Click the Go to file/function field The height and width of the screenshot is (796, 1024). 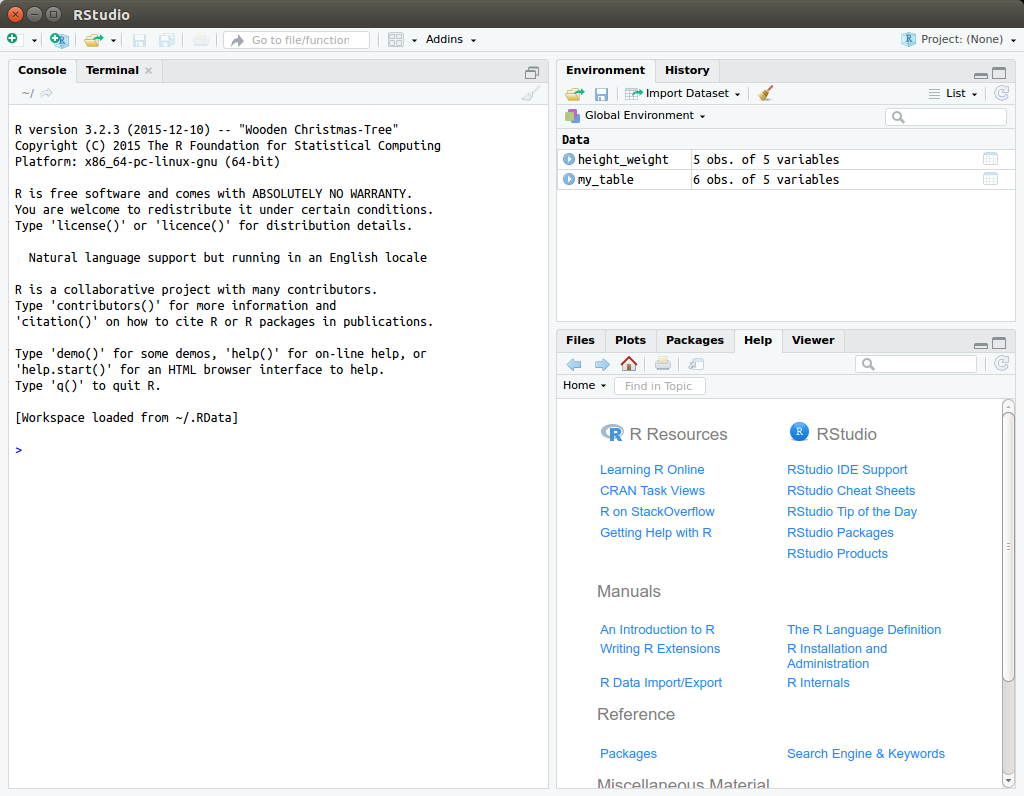click(299, 40)
